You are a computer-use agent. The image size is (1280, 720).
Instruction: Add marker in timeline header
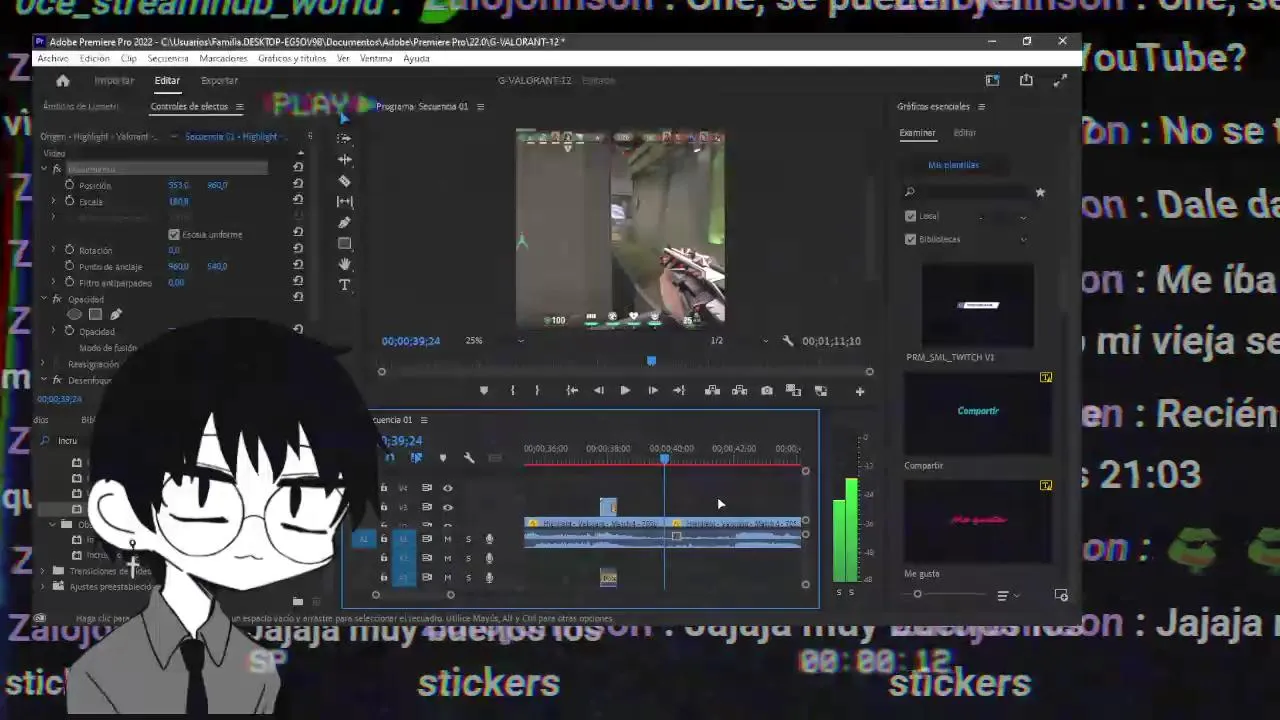click(x=443, y=458)
